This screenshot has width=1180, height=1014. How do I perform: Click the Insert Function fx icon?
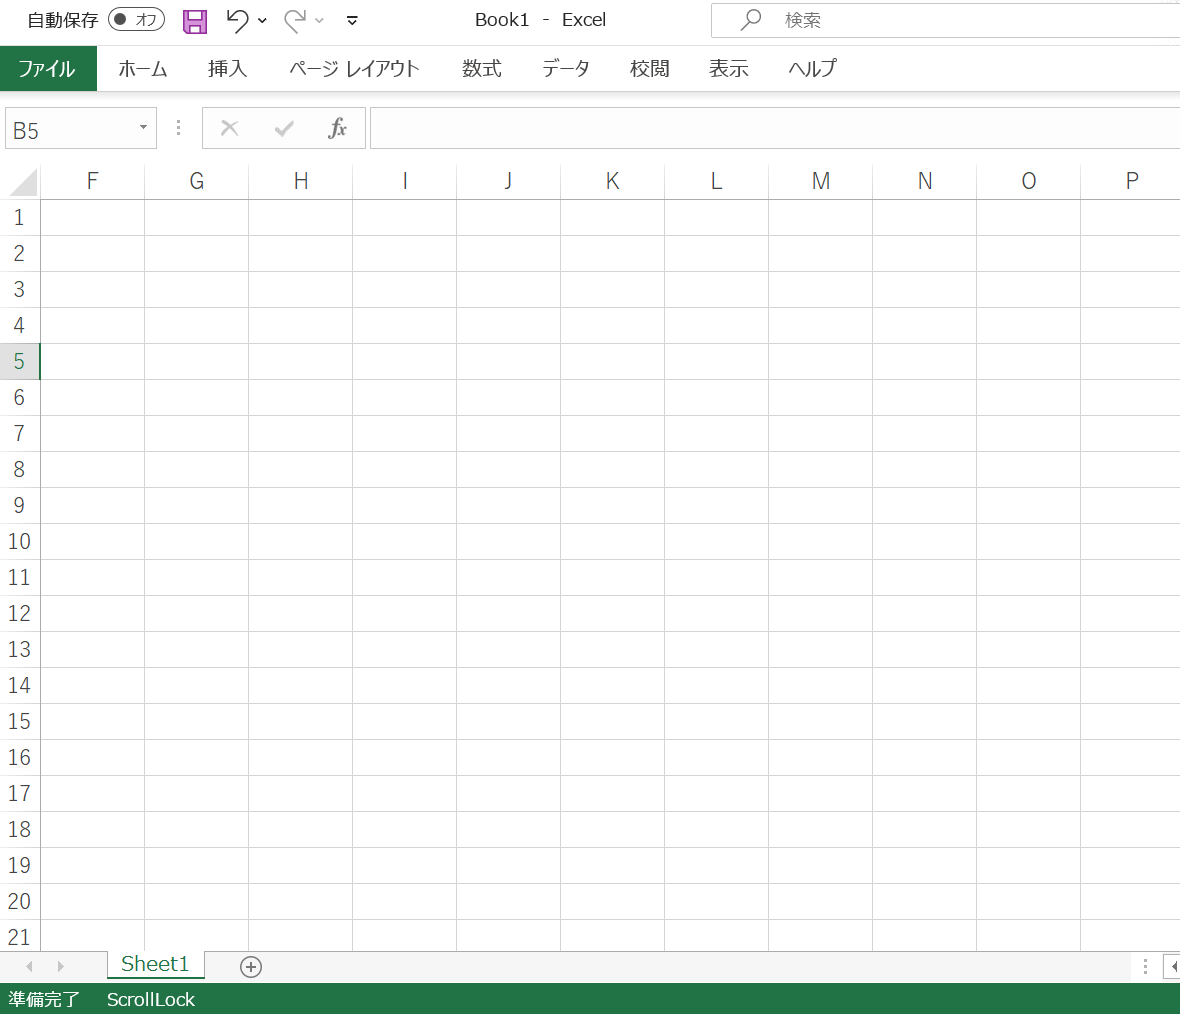pyautogui.click(x=338, y=128)
